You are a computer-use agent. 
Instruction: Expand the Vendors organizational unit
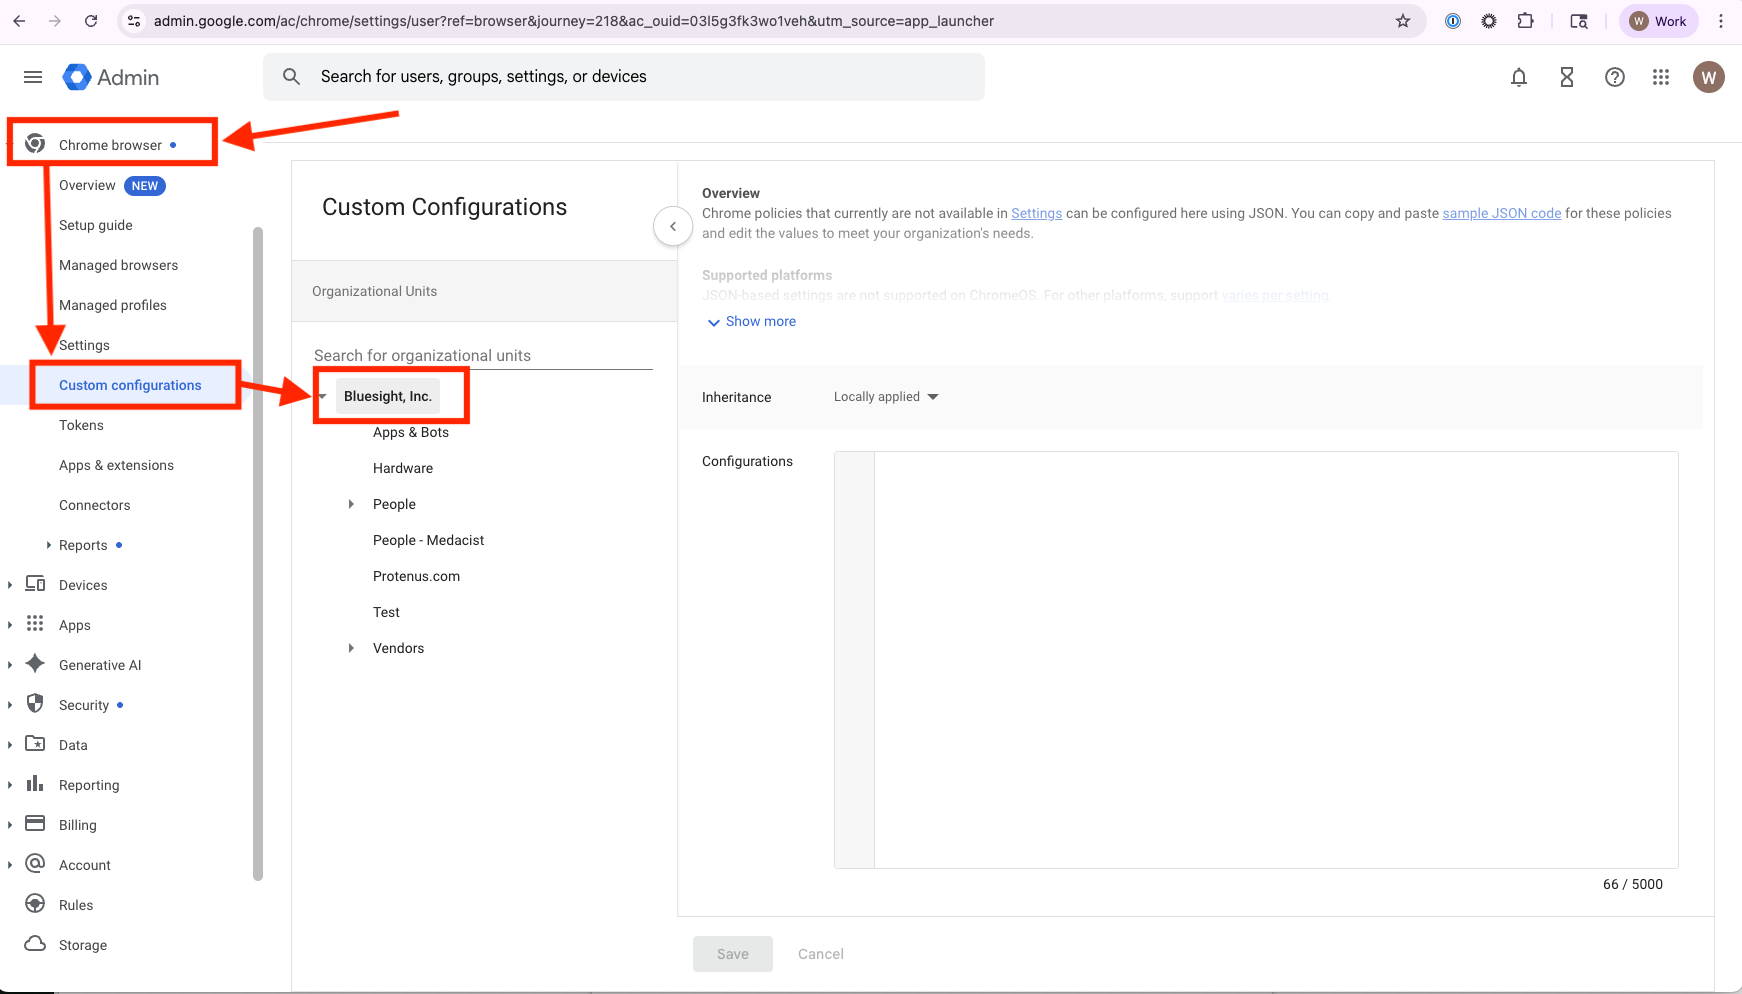click(x=351, y=648)
